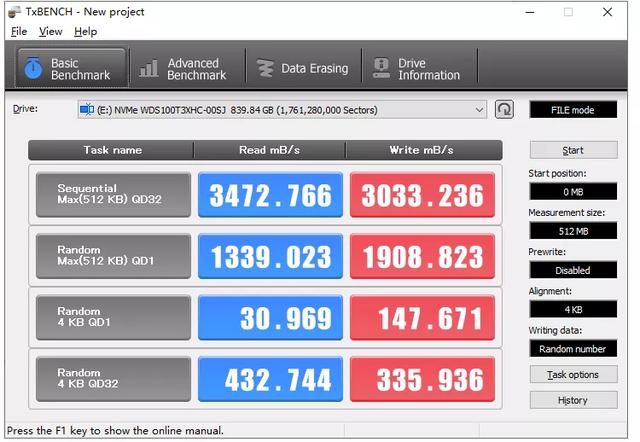This screenshot has height=442, width=640.
Task: Click the TxBENCH app icon in the title bar
Action: [14, 12]
